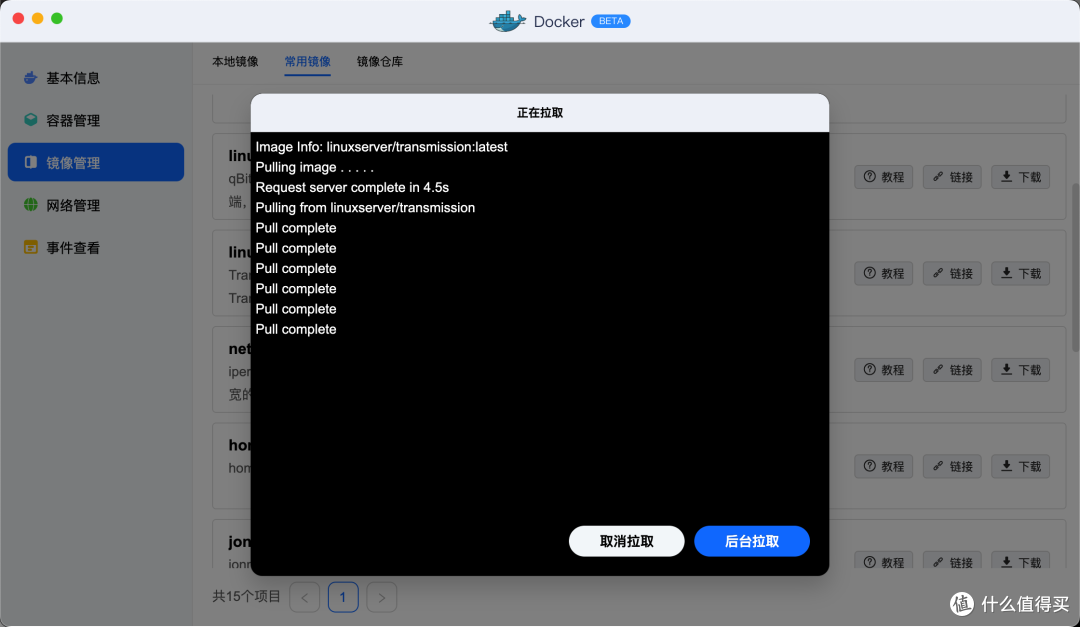This screenshot has height=627, width=1080.
Task: Open 教程 for the fifth image row
Action: 884,561
